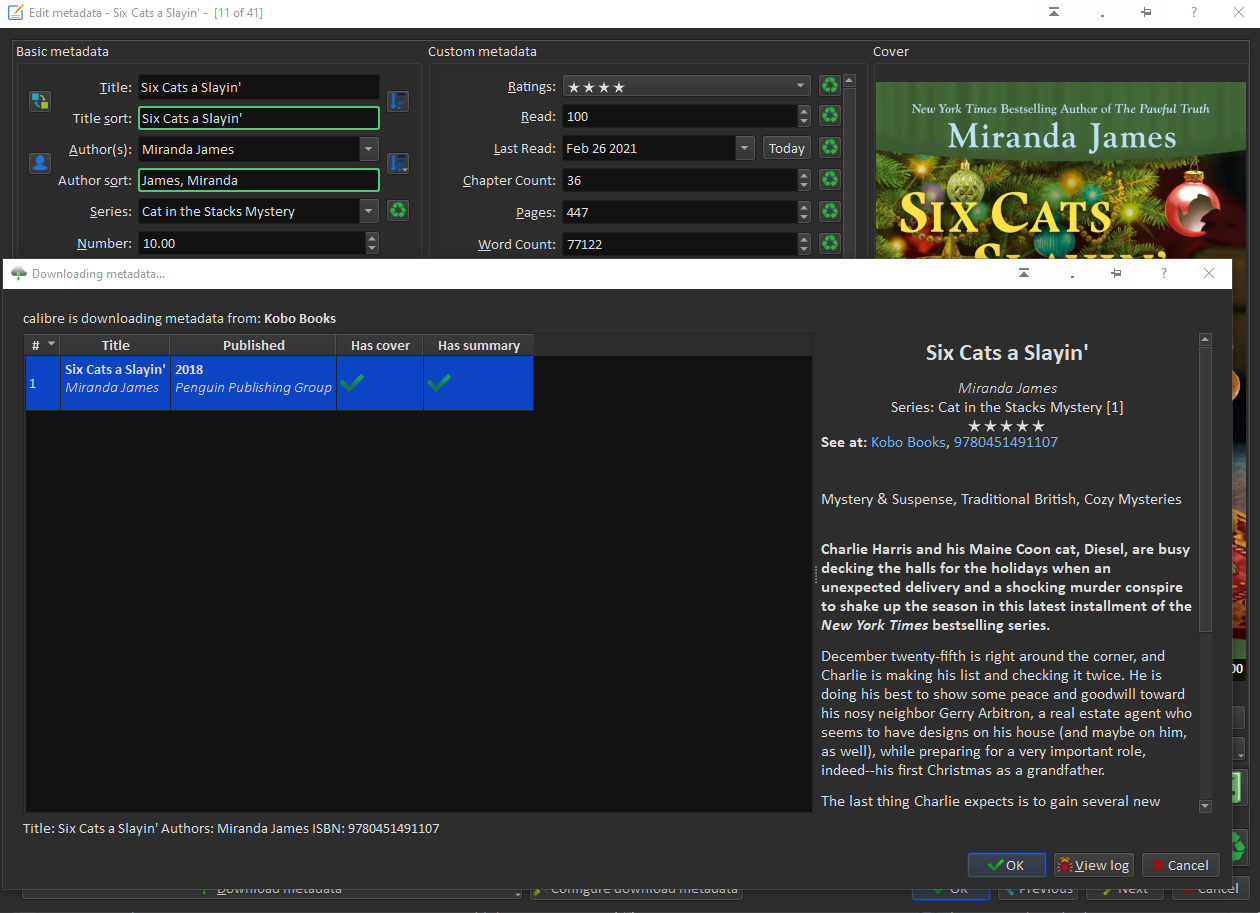Click the book description vertical scrollbar
Viewport: 1260px width, 913px height.
click(x=1205, y=490)
